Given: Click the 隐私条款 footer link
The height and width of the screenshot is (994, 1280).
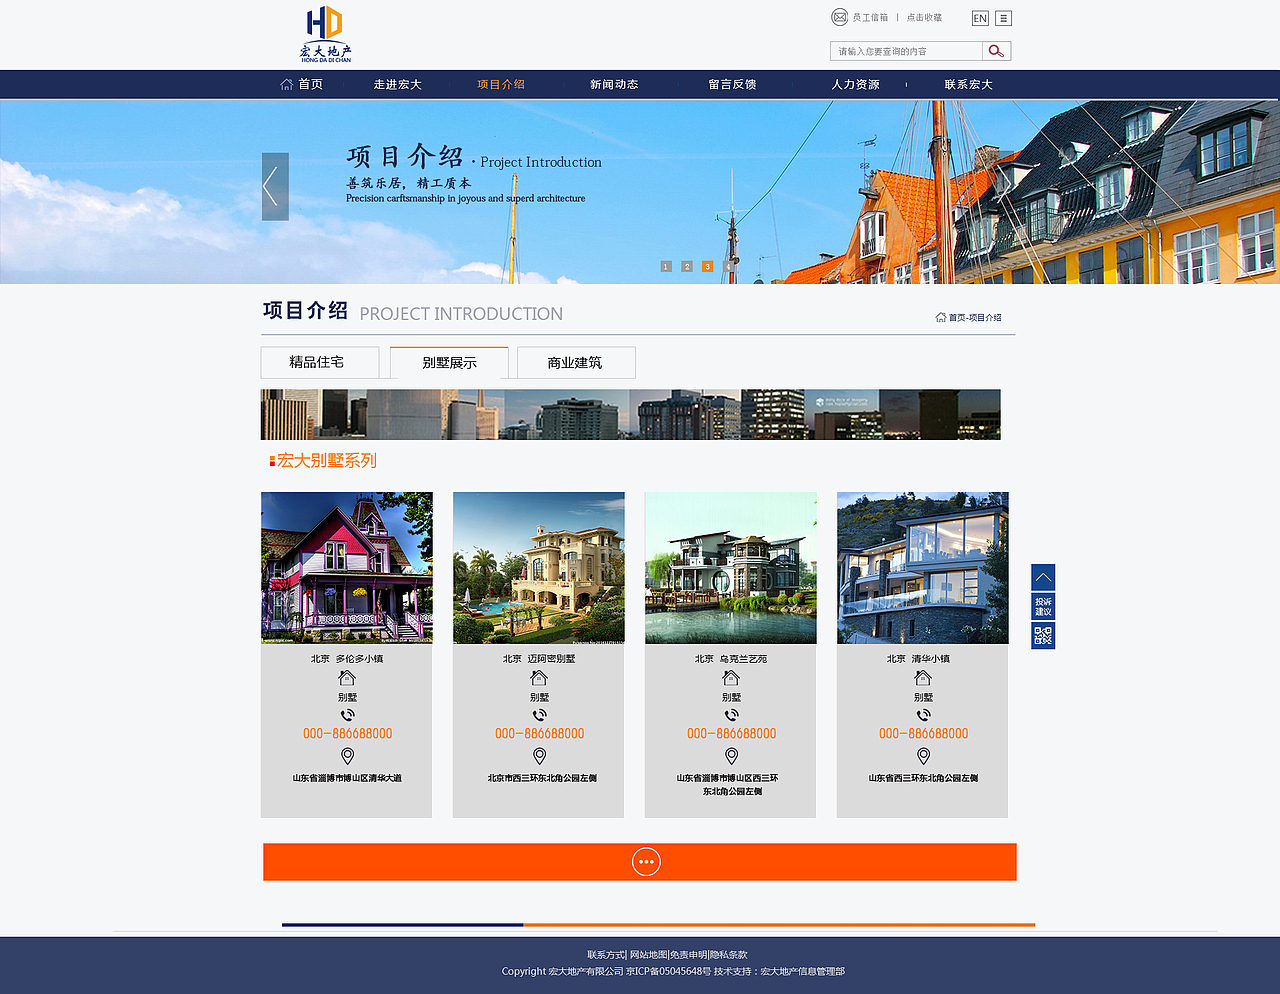Looking at the screenshot, I should click(729, 955).
